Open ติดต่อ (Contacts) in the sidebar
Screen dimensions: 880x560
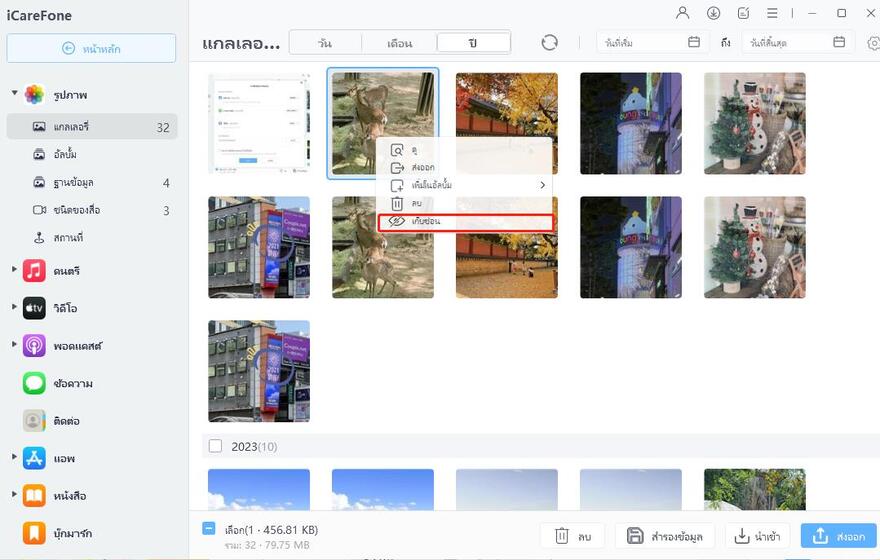click(x=51, y=421)
